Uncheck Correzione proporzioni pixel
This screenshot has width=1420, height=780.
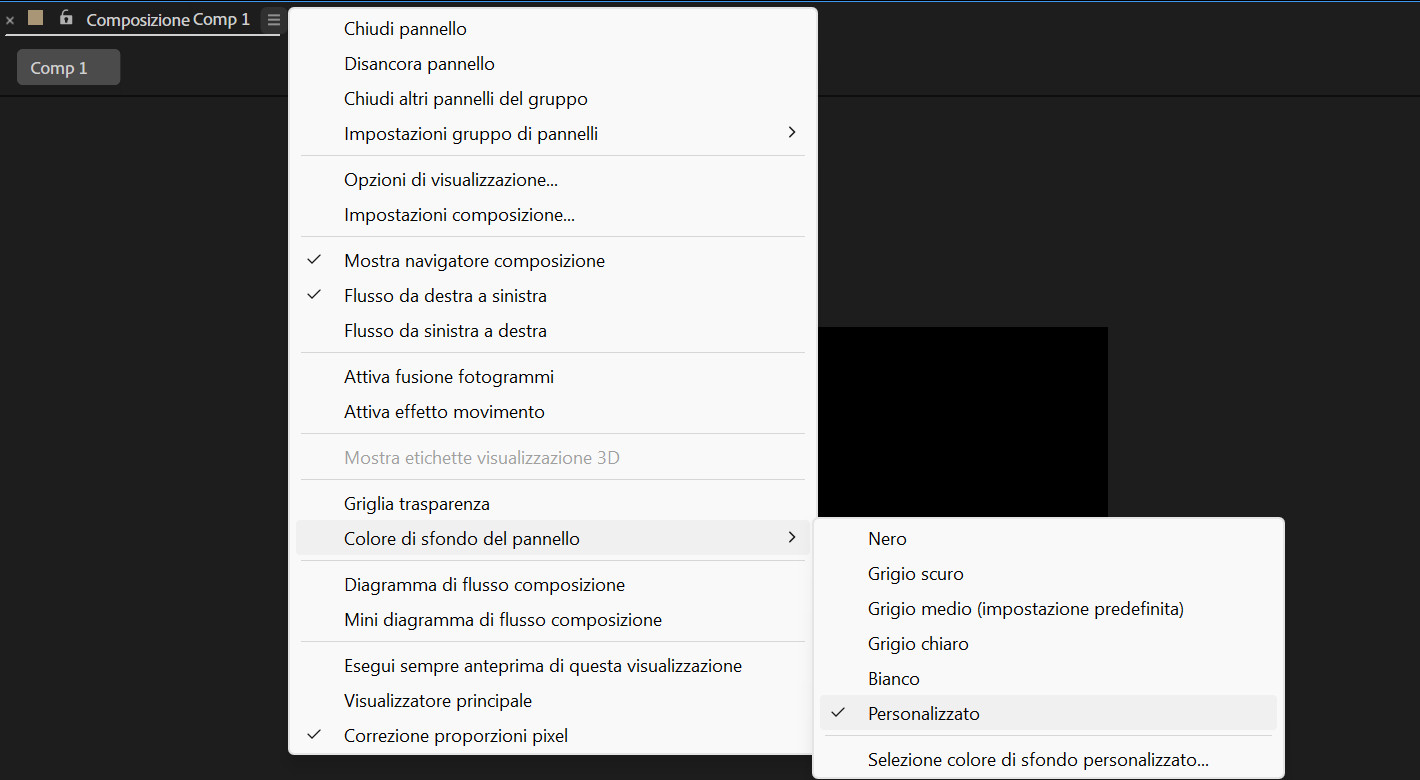pyautogui.click(x=455, y=736)
